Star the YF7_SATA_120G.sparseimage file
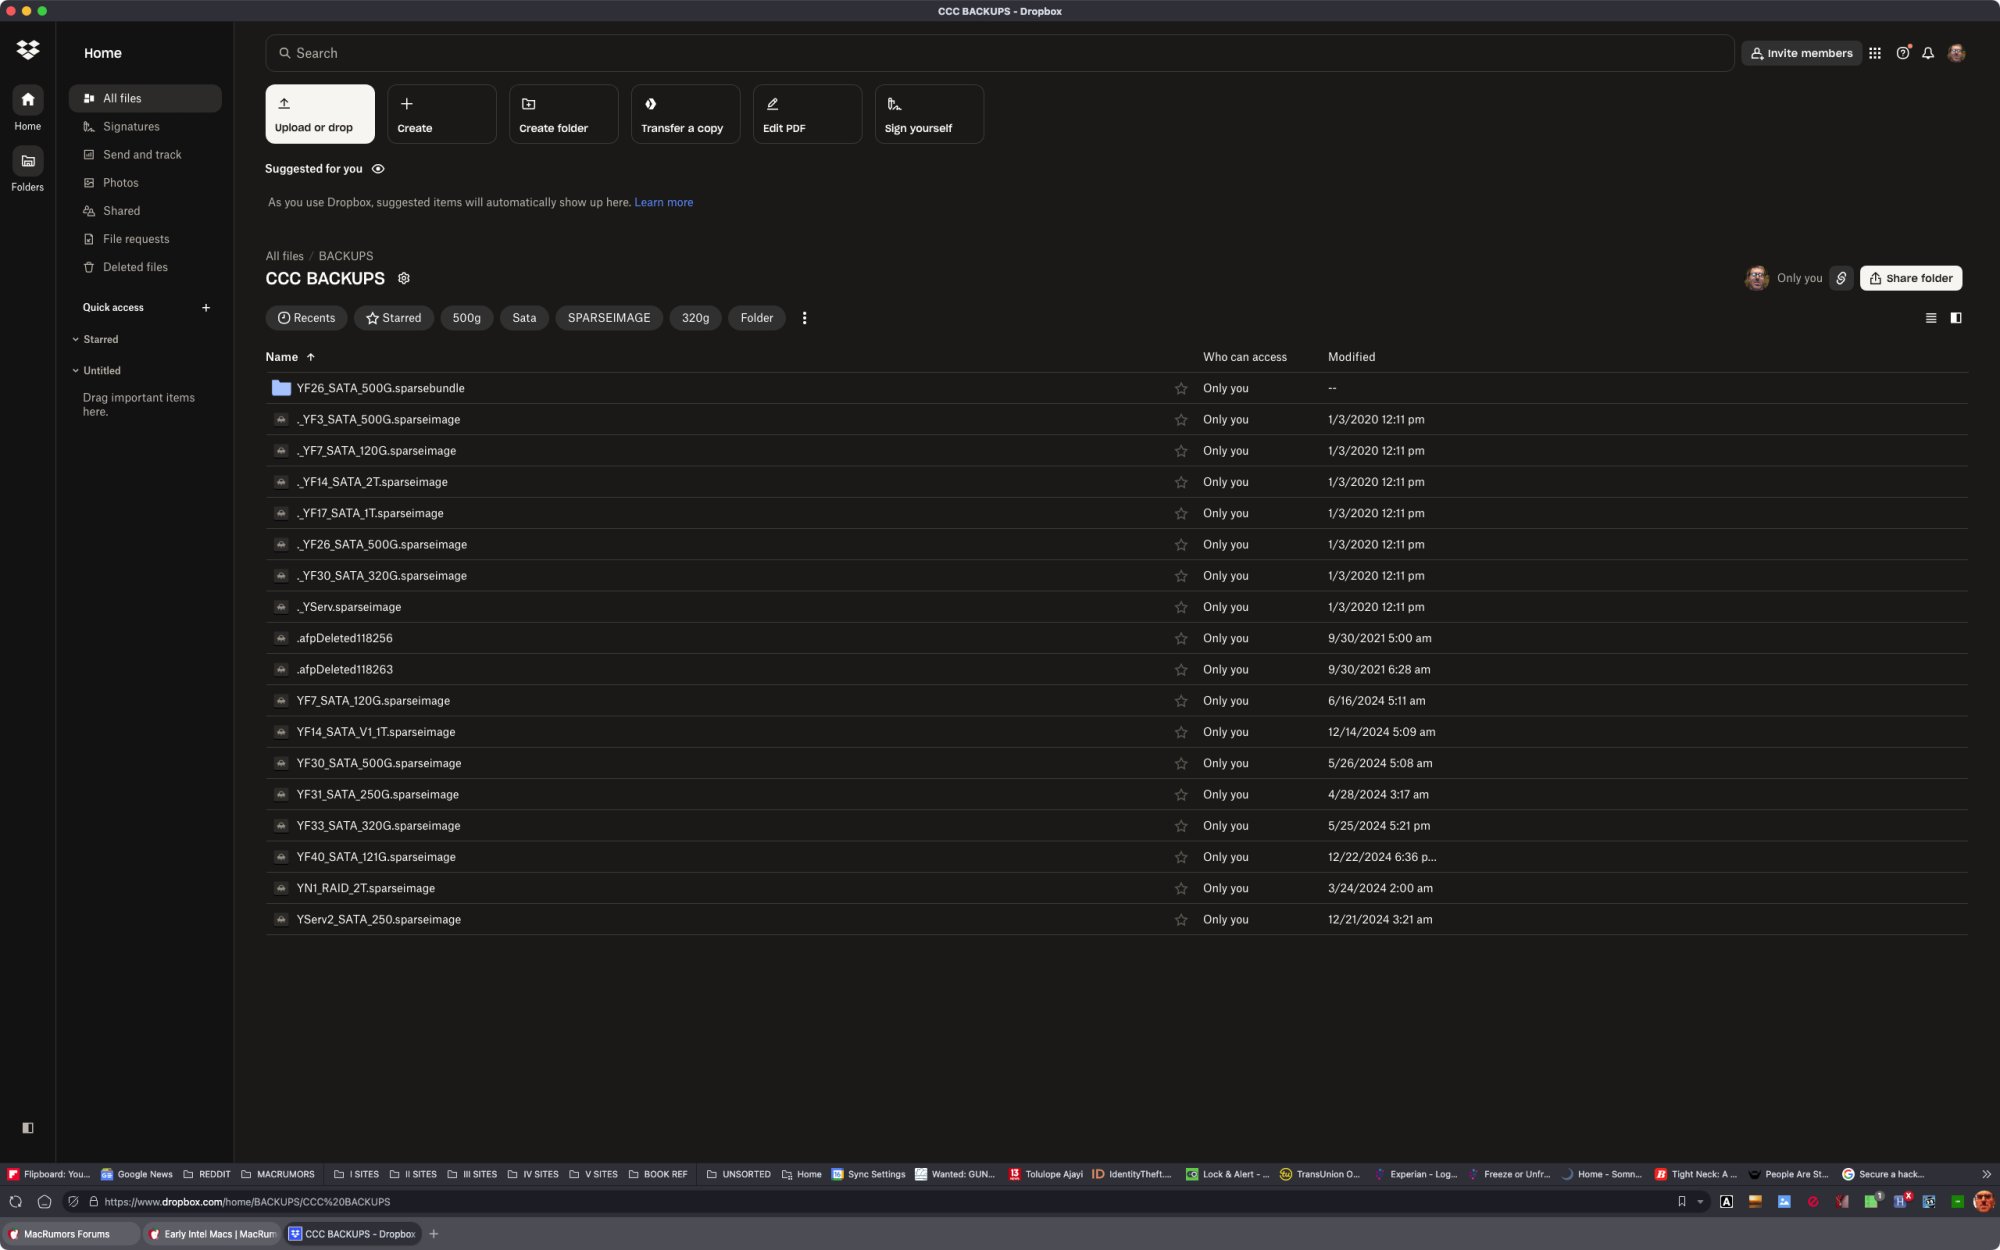 tap(1181, 701)
